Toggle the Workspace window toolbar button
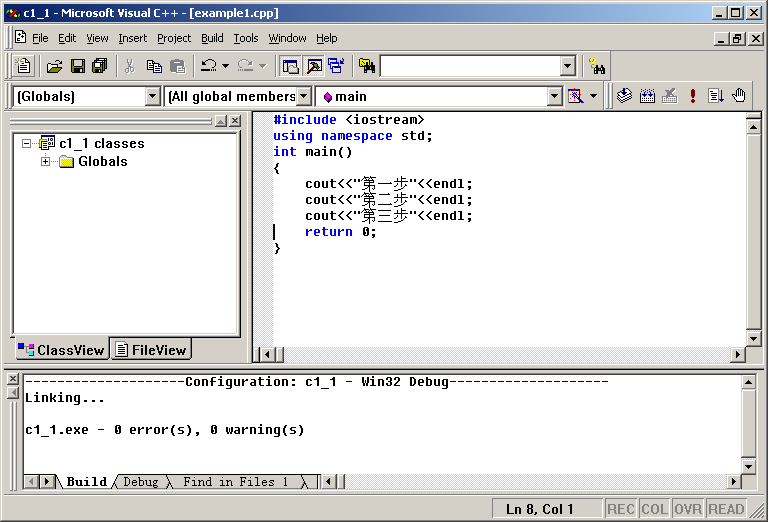Image resolution: width=768 pixels, height=522 pixels. tap(290, 66)
